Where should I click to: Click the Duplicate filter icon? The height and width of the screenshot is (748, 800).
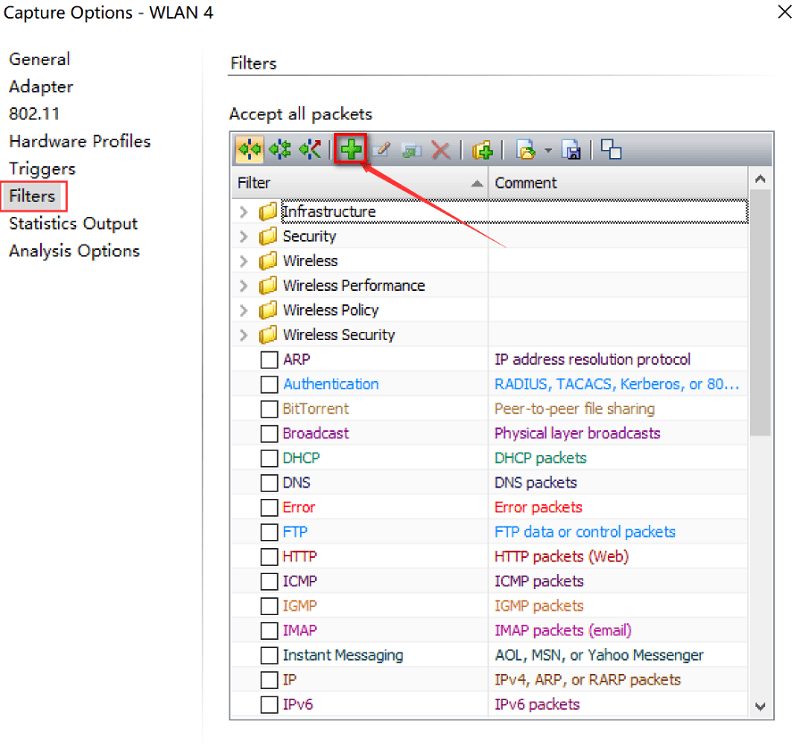[412, 150]
